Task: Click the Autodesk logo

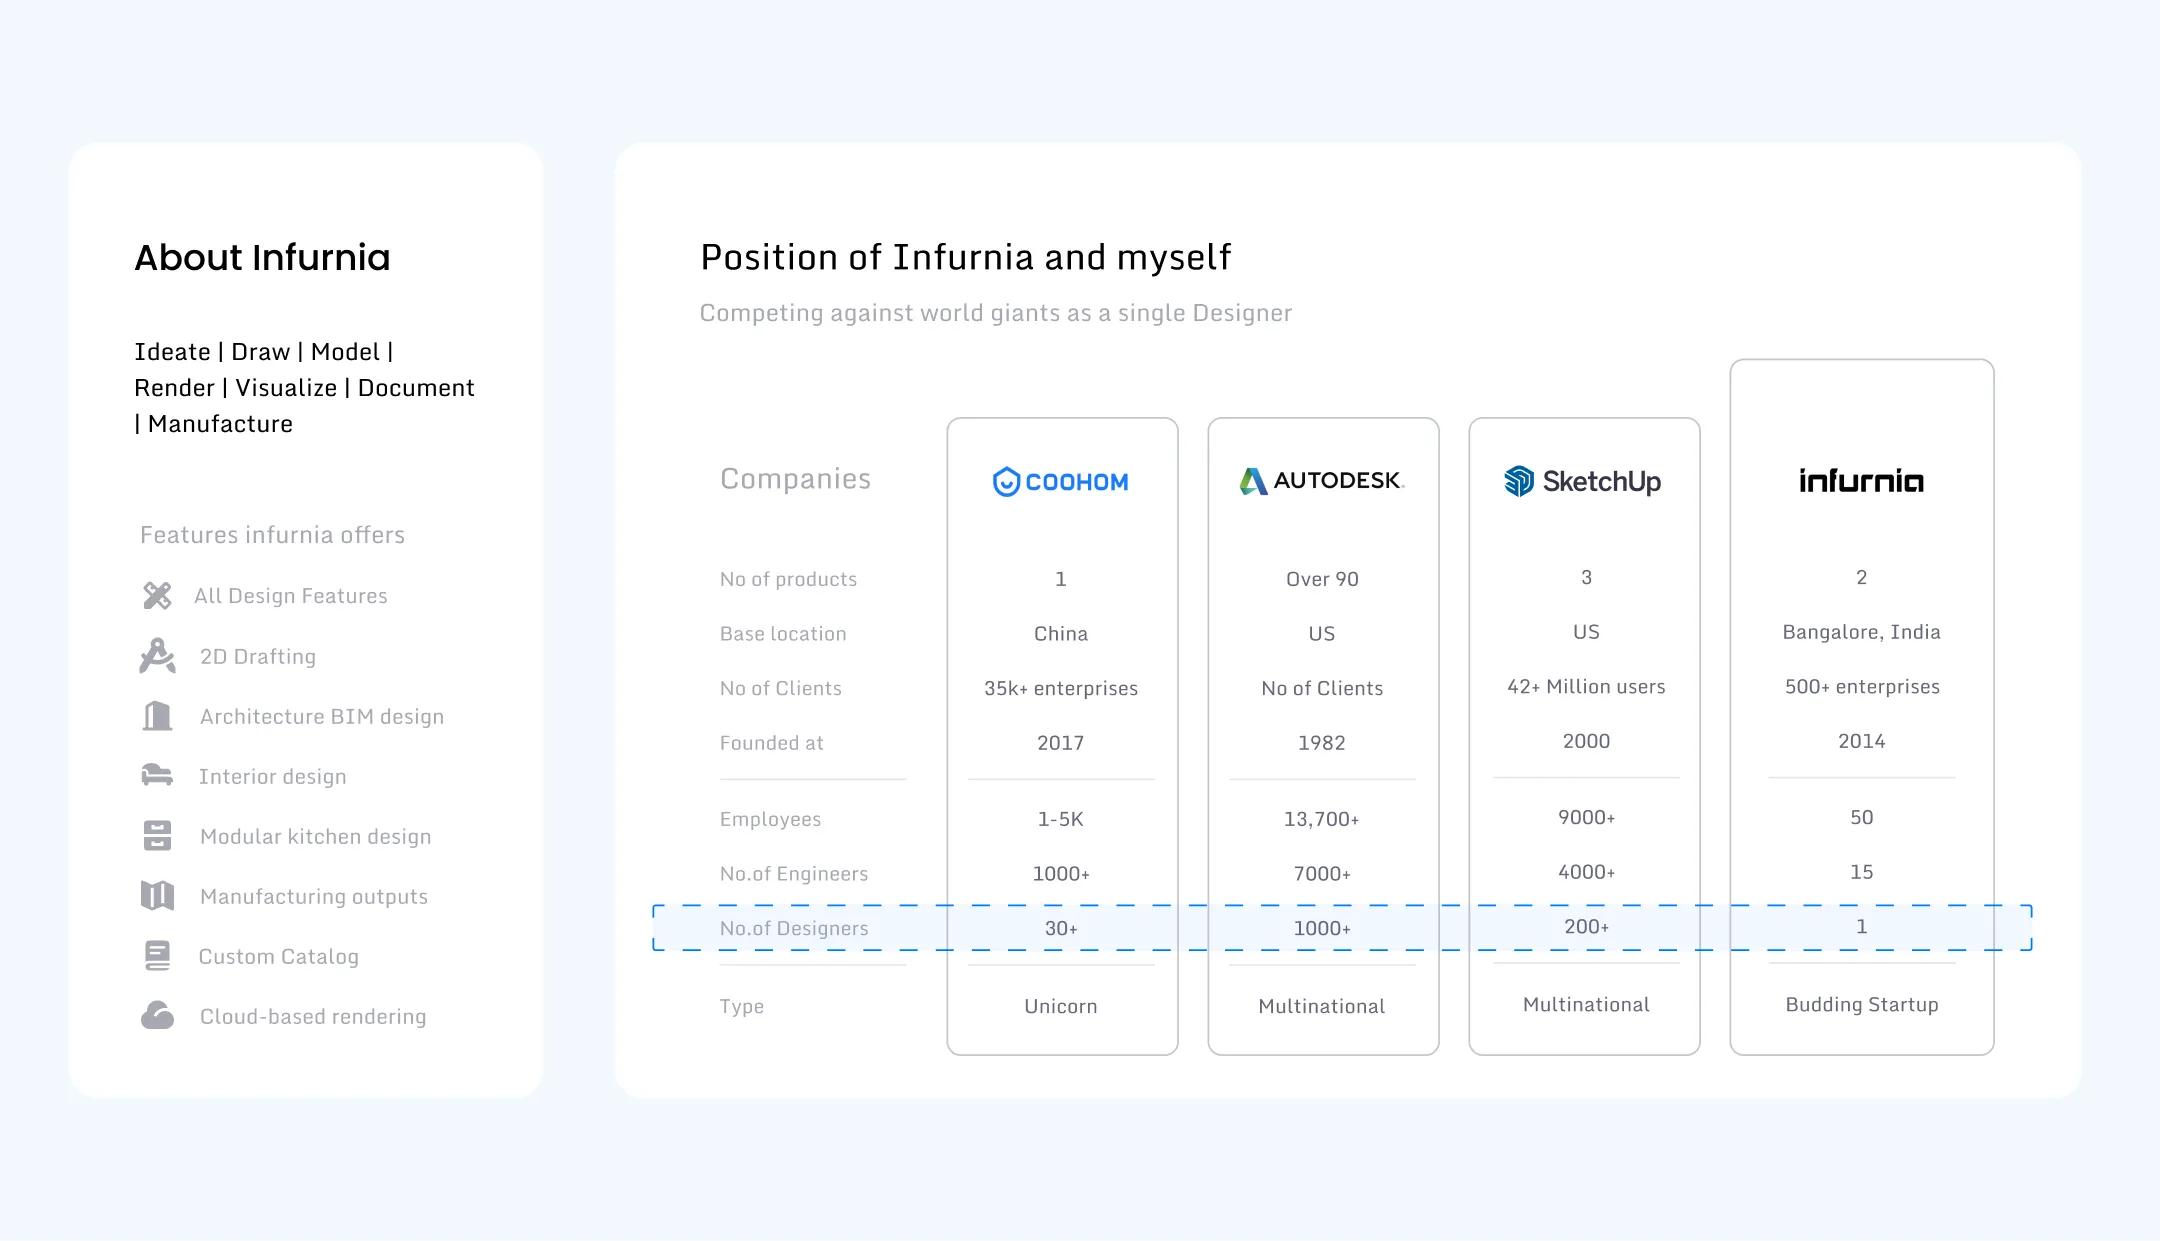Action: point(1322,481)
